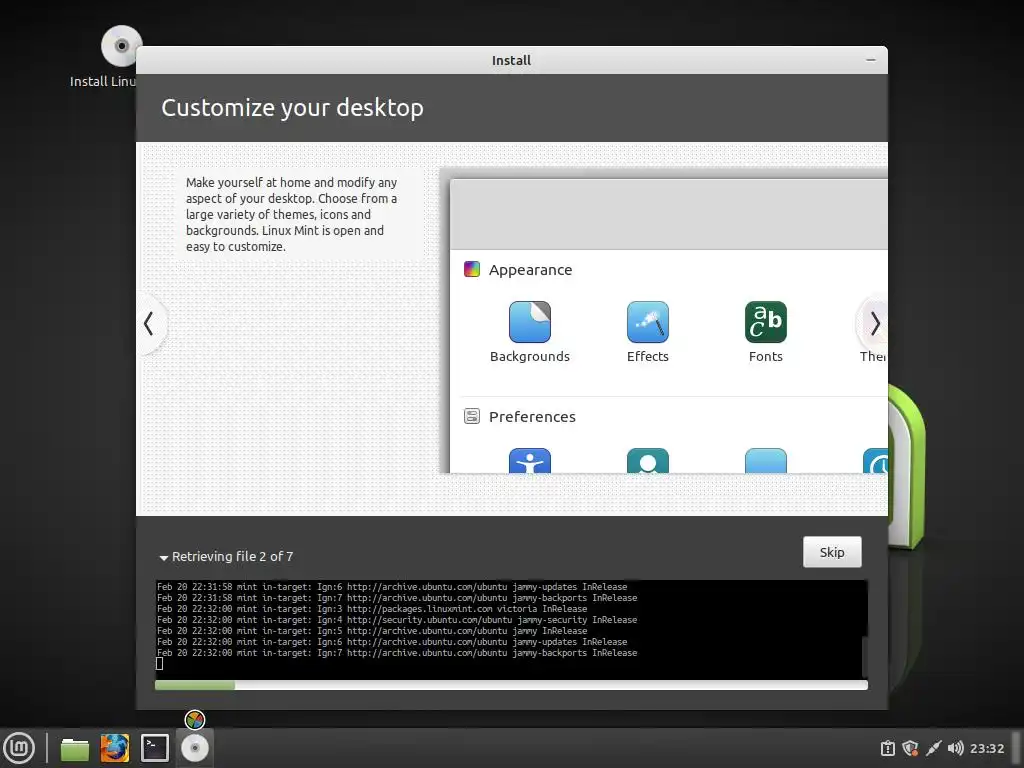Open the Backgrounds icon in slideshow
Screen dimensions: 1024x768
(x=530, y=322)
